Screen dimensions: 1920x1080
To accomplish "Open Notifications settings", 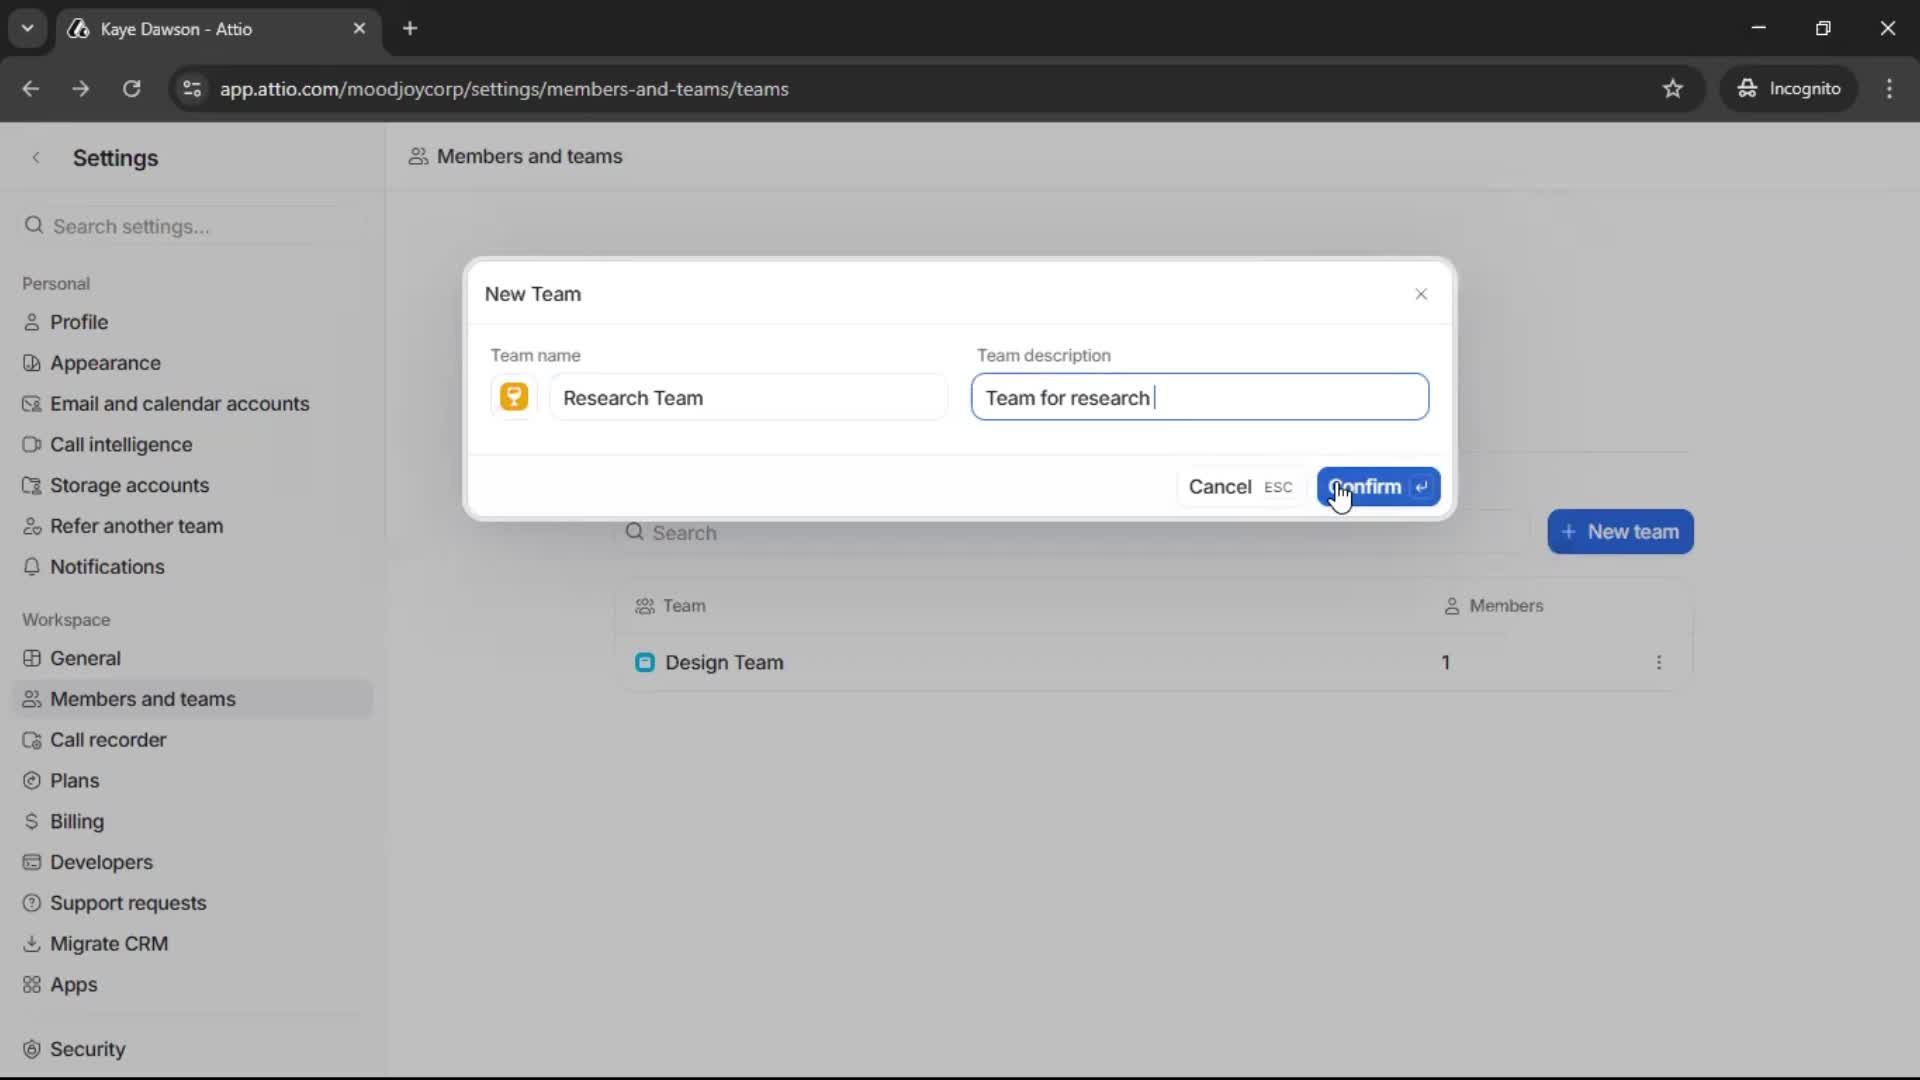I will tap(107, 566).
